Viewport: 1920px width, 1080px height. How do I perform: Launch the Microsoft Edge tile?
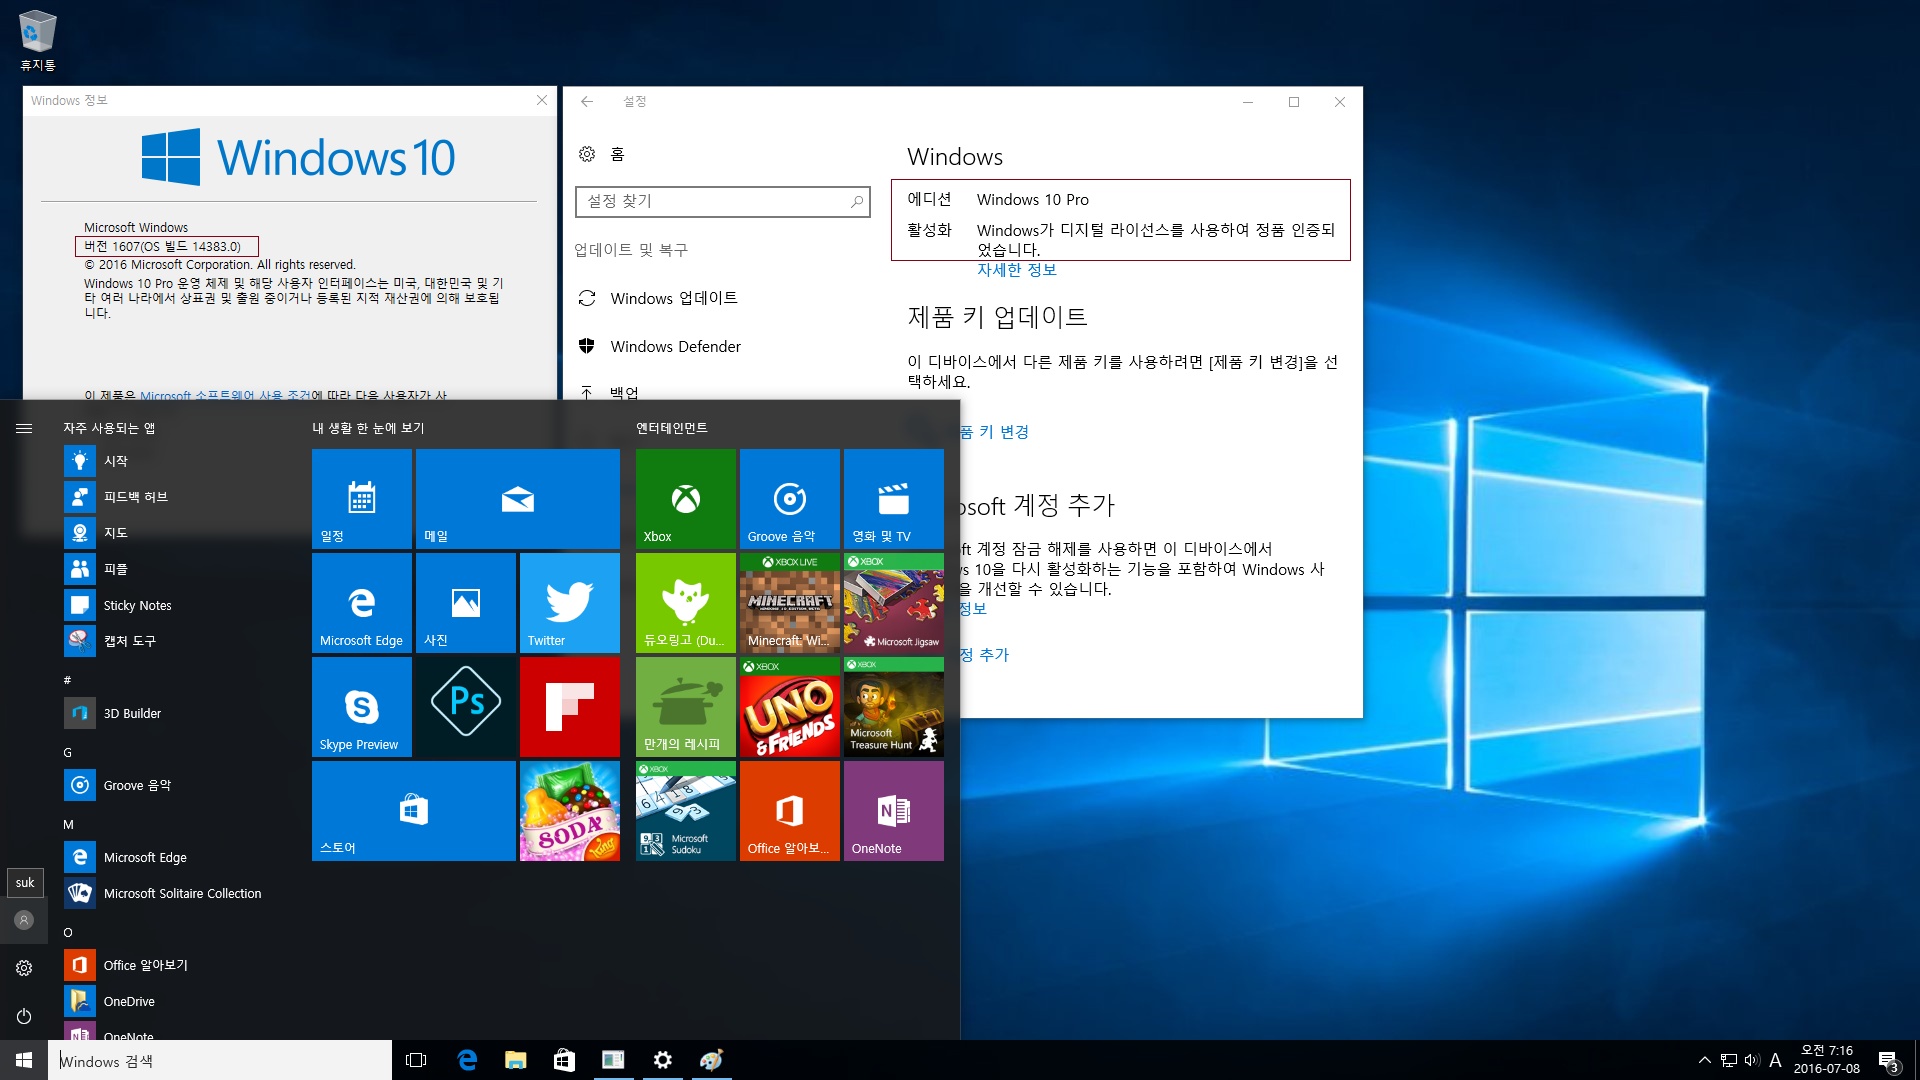pyautogui.click(x=362, y=602)
